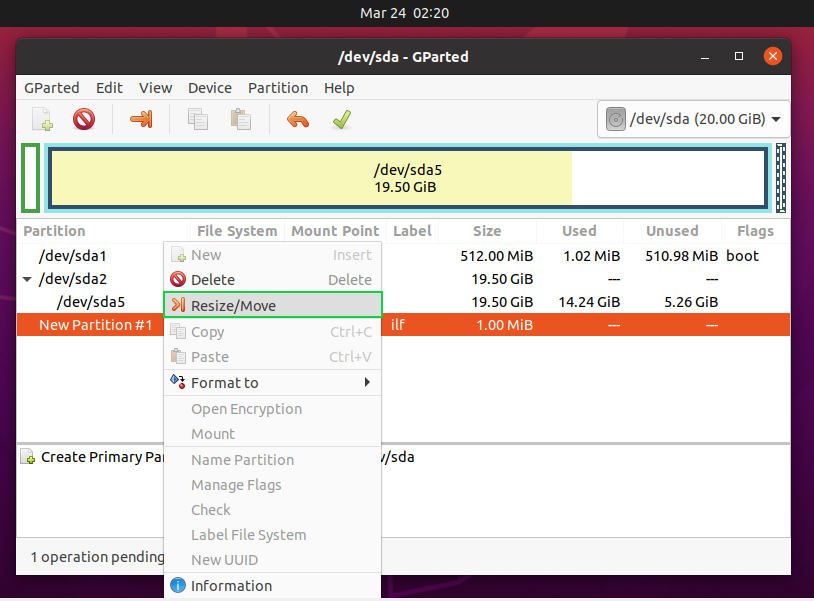Choose Resize/Move from the context menu
The image size is (814, 601).
pyautogui.click(x=273, y=305)
